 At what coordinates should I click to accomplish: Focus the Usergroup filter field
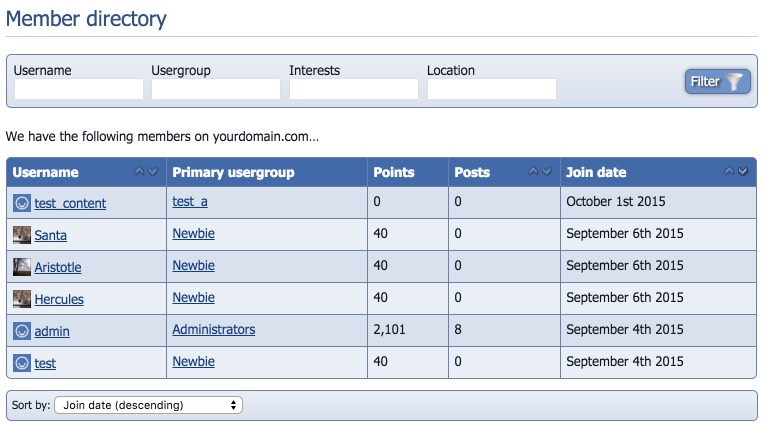216,89
